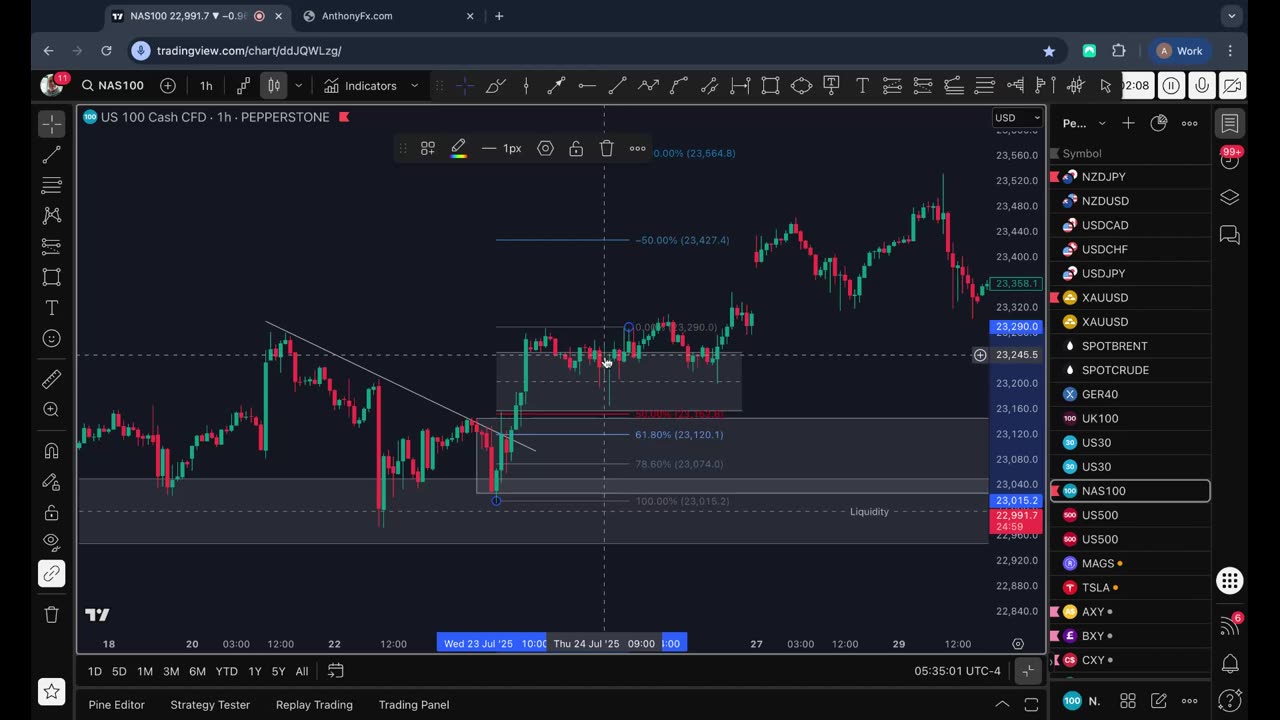Select SPOTBRENT in the watchlist
Image resolution: width=1280 pixels, height=720 pixels.
click(1130, 346)
